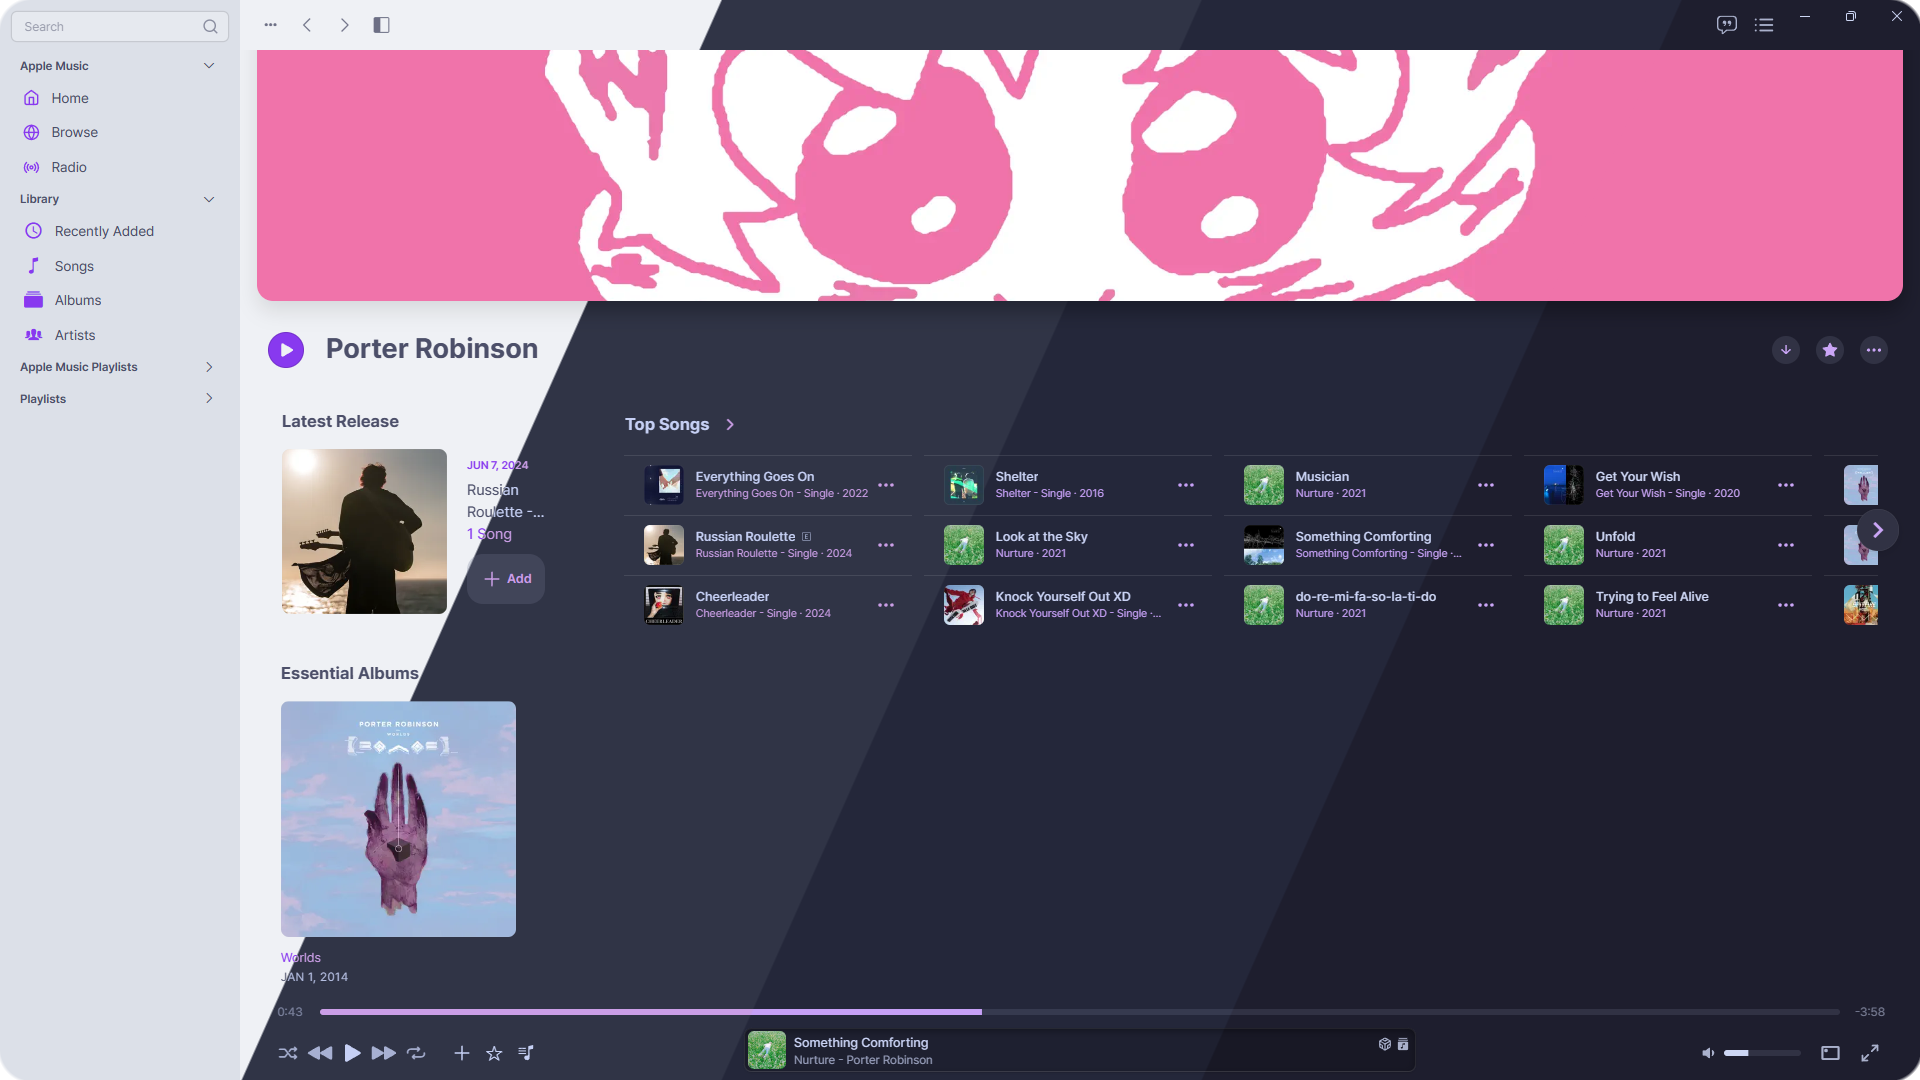Screen dimensions: 1920x1080
Task: Toggle repeat mode
Action: (x=417, y=1053)
